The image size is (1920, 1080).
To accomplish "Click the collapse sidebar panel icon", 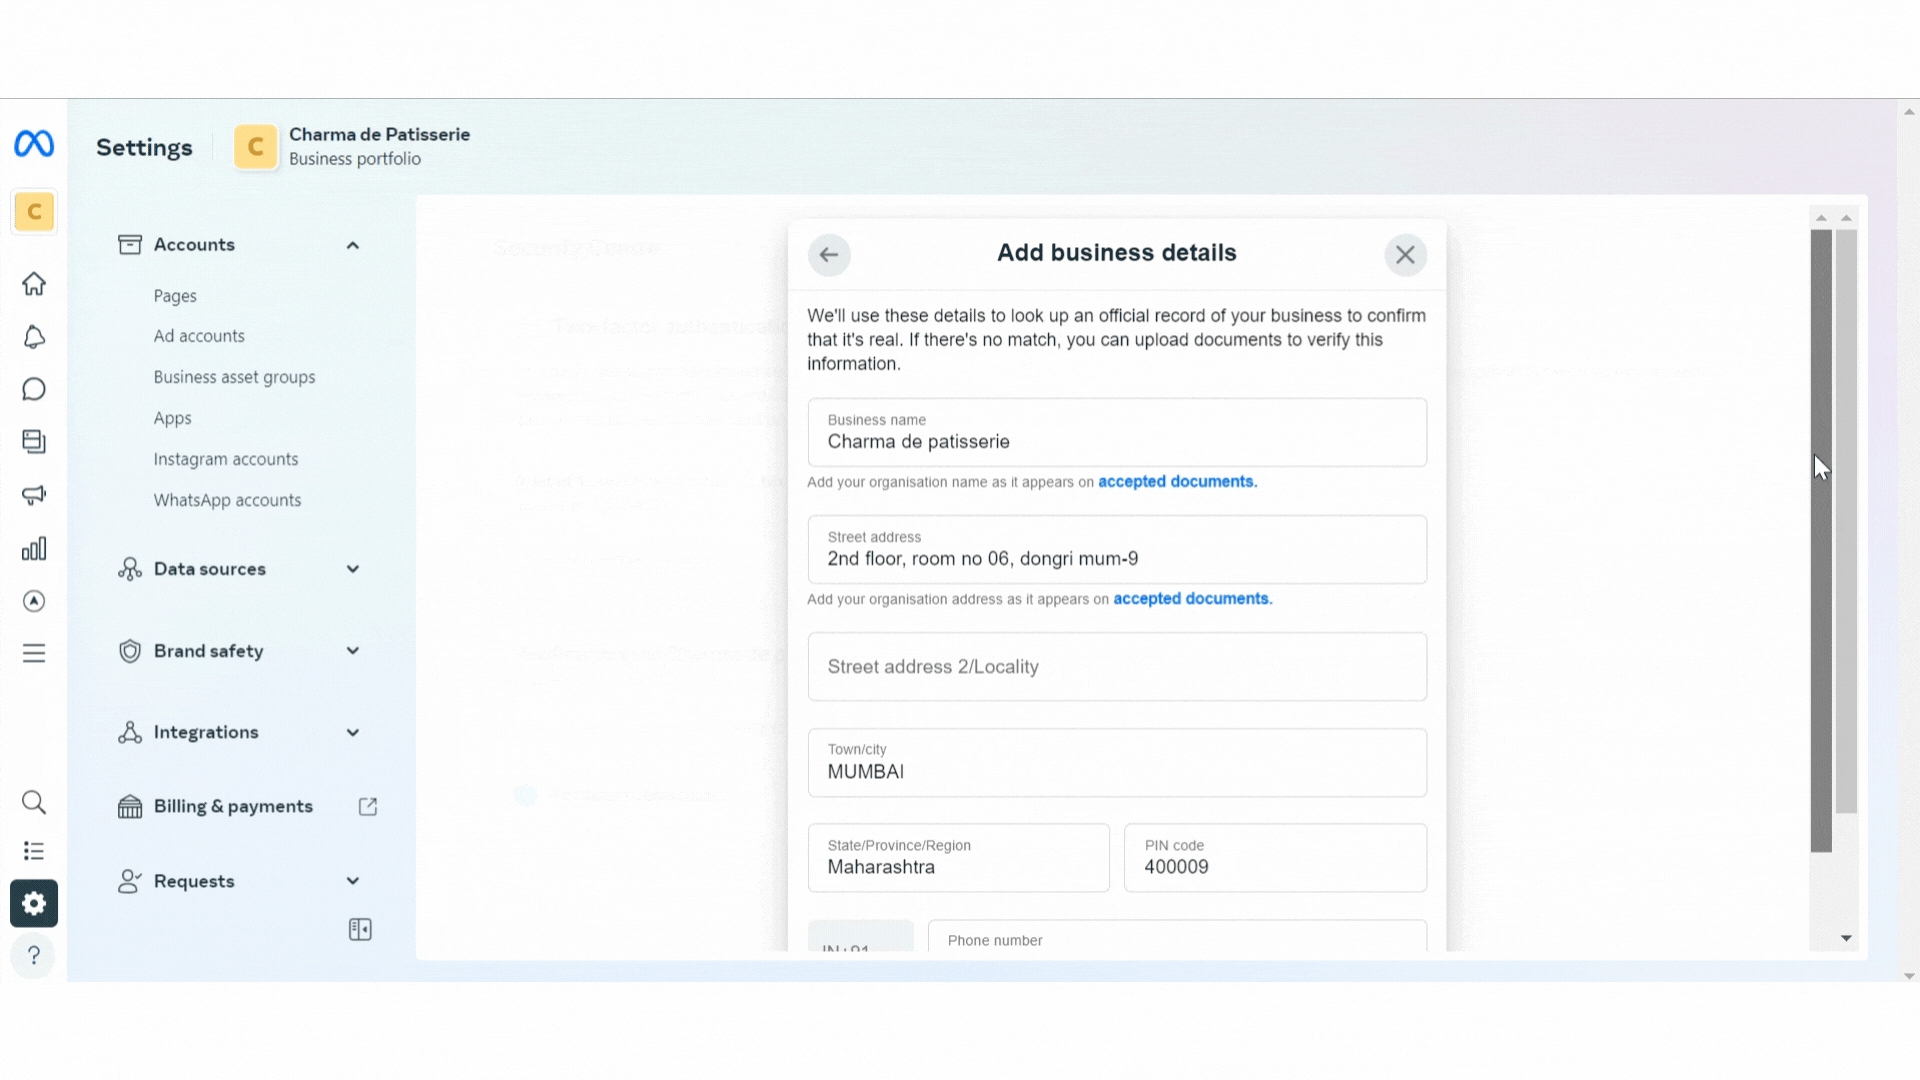I will click(x=360, y=930).
